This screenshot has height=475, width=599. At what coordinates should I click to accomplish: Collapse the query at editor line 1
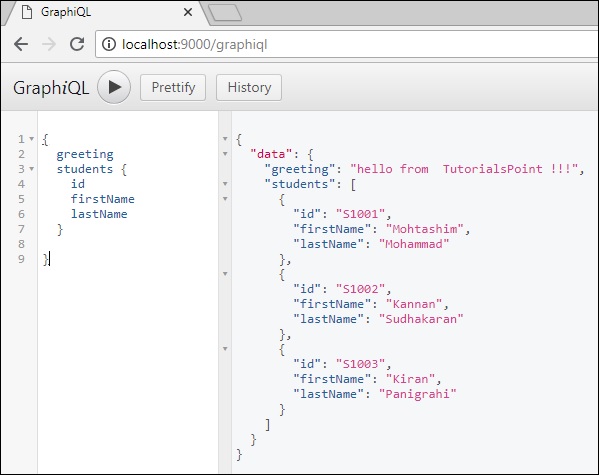32,139
